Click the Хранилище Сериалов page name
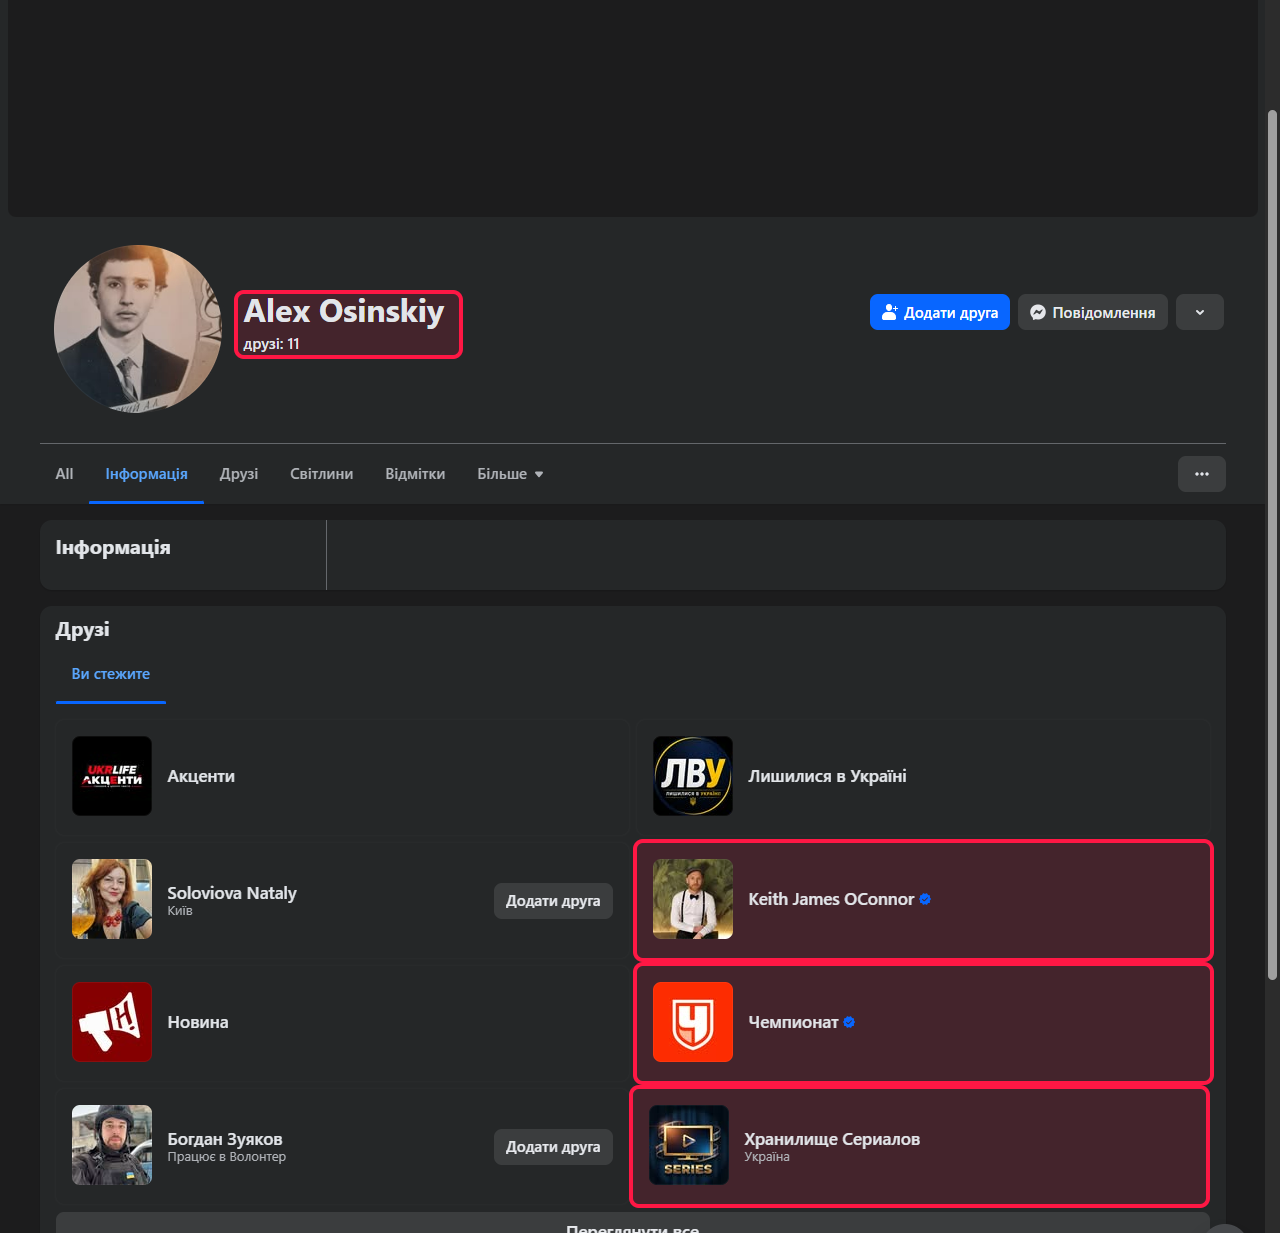This screenshot has width=1280, height=1233. point(832,1139)
